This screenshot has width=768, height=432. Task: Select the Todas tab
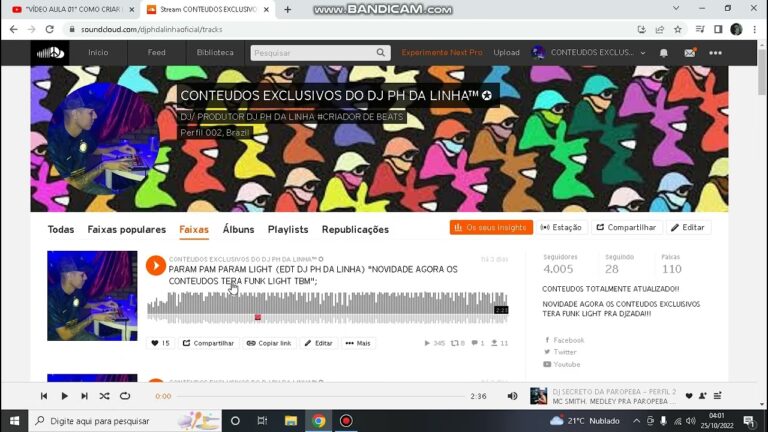(x=61, y=229)
